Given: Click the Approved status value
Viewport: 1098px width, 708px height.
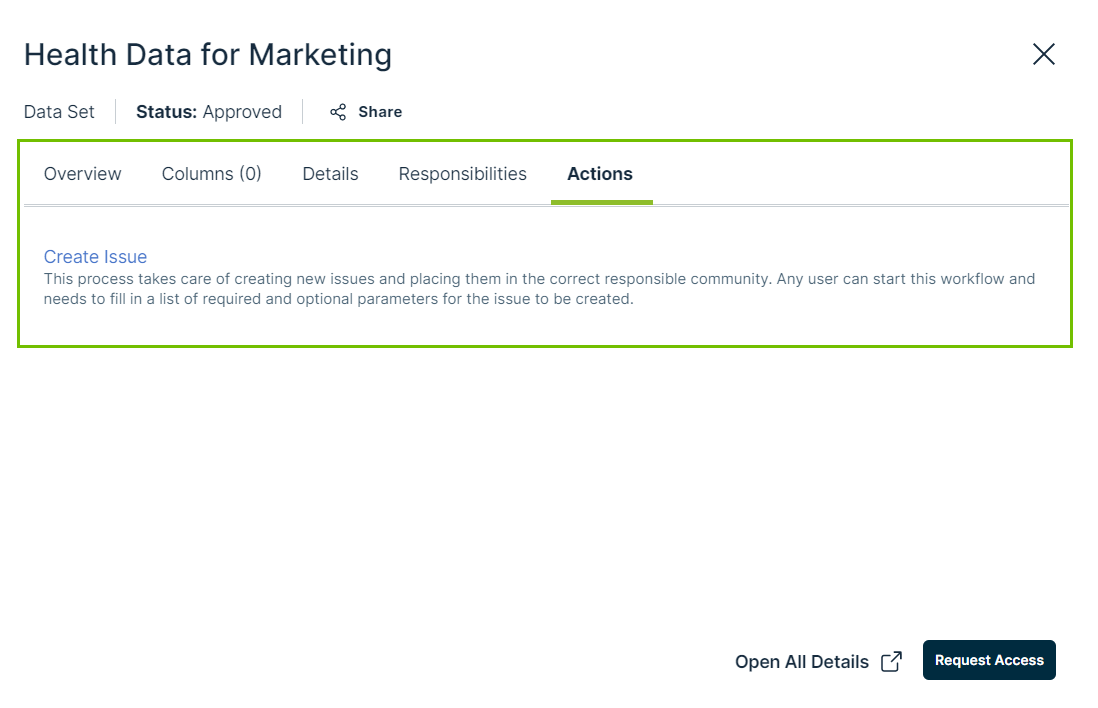Looking at the screenshot, I should click(242, 112).
